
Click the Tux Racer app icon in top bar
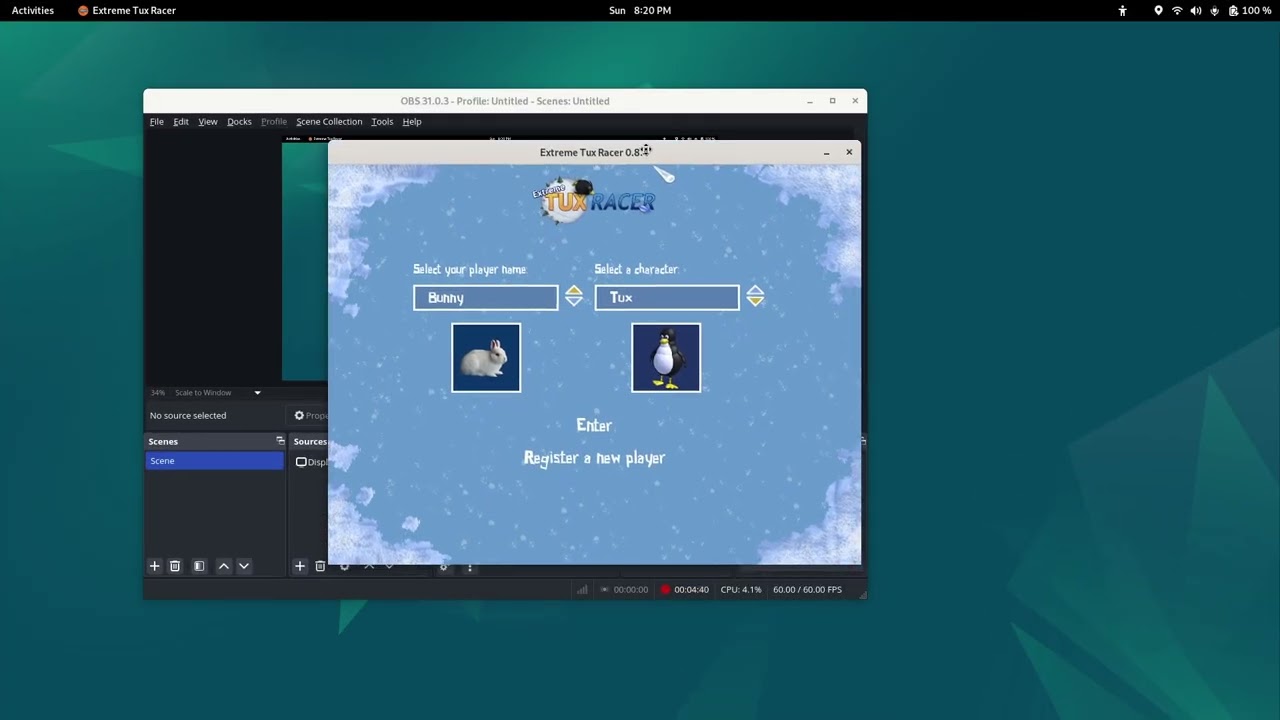(83, 11)
